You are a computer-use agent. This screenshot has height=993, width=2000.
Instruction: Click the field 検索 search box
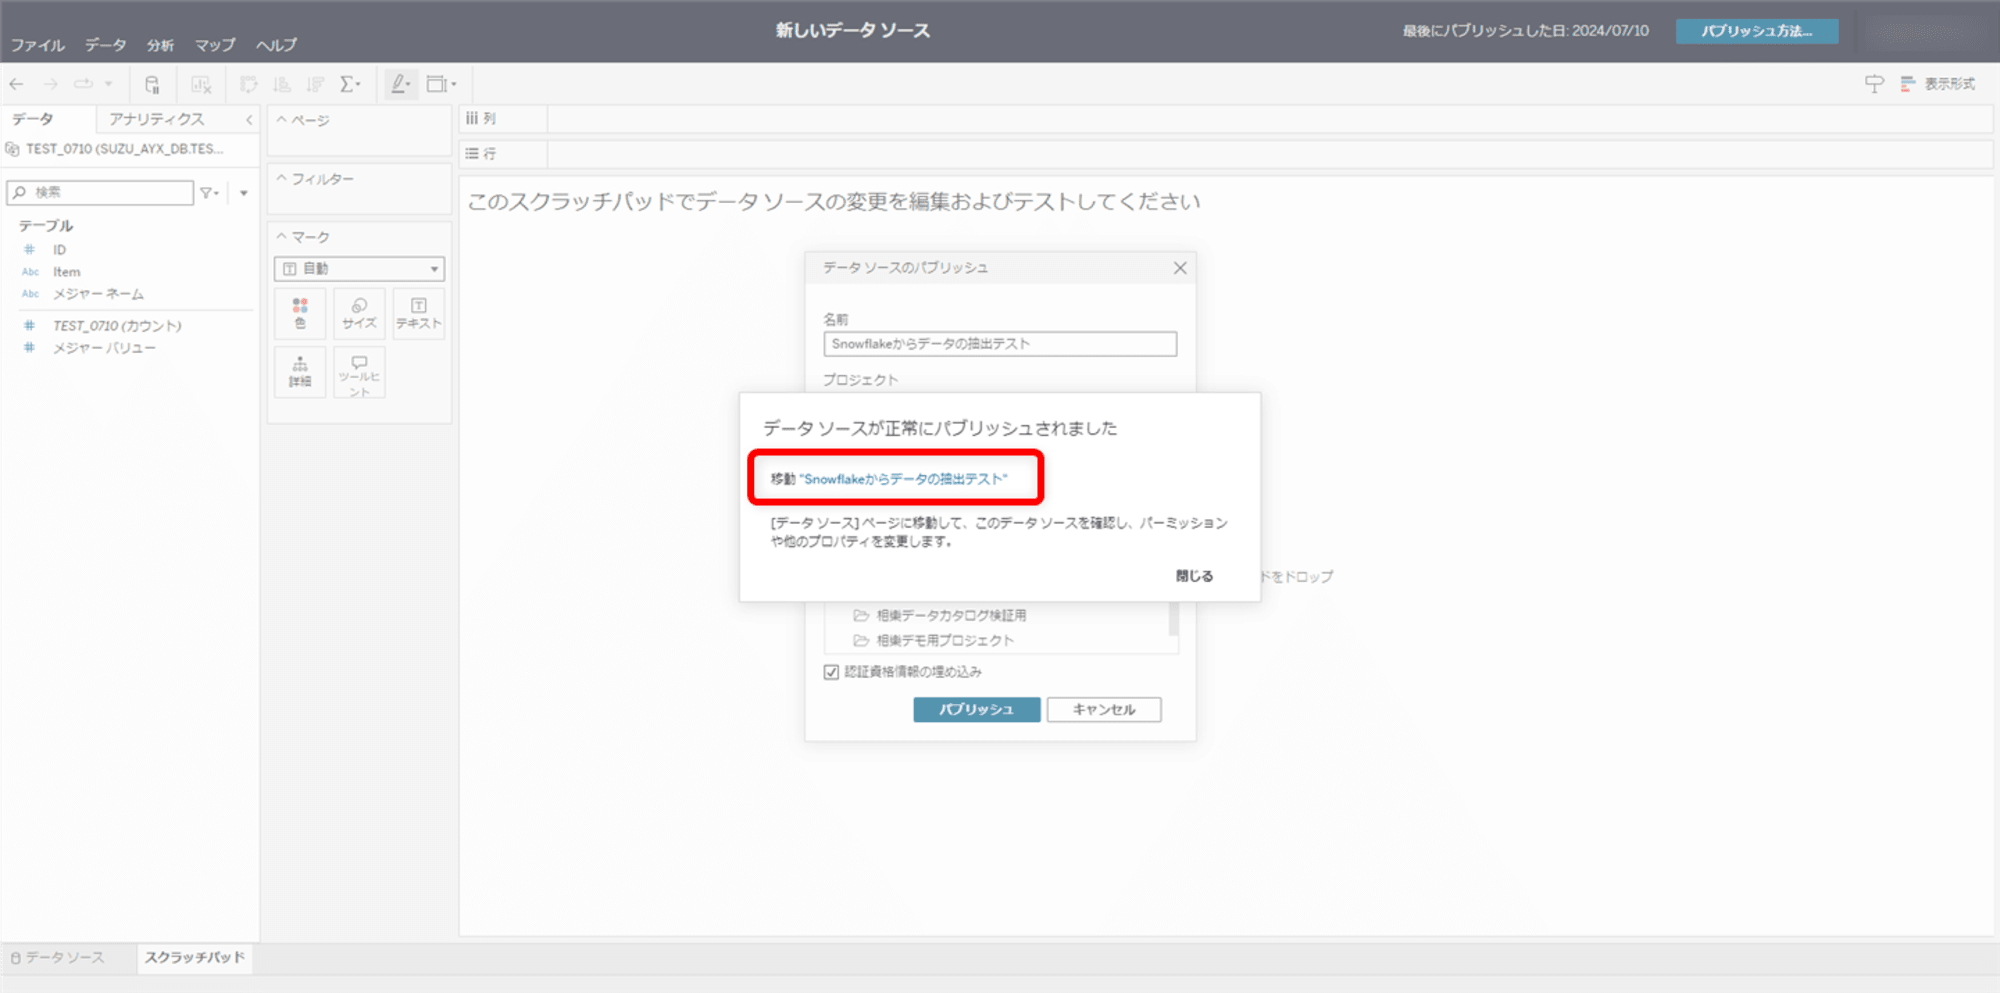(100, 192)
